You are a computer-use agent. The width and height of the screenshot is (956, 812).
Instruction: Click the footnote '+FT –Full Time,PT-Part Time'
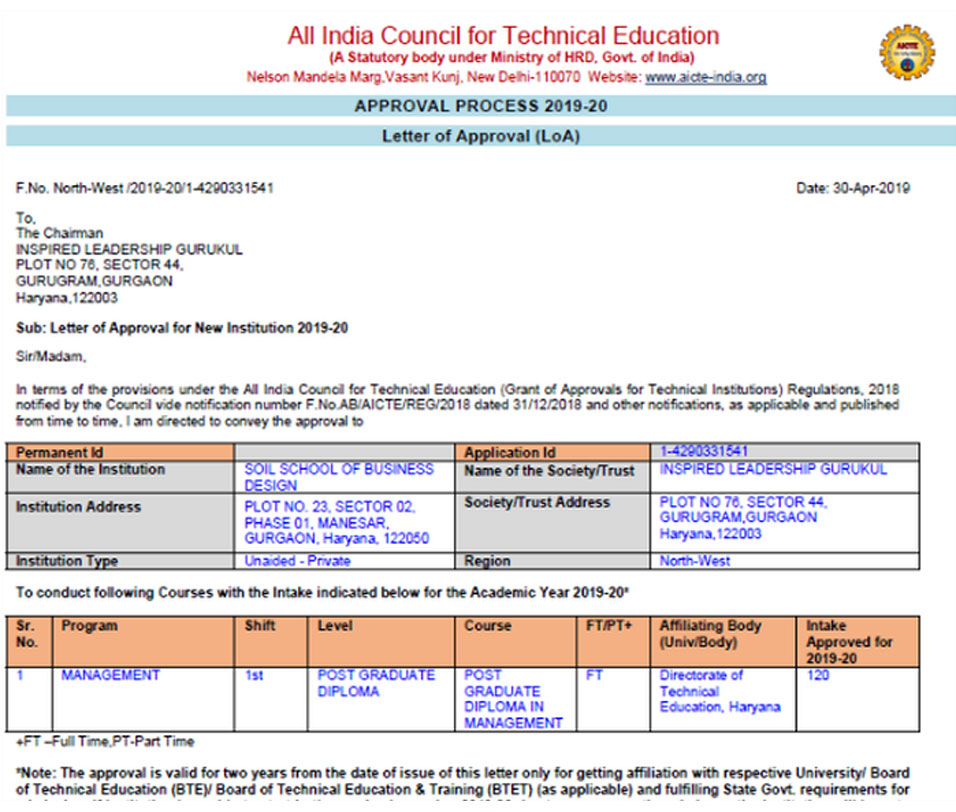click(x=105, y=741)
